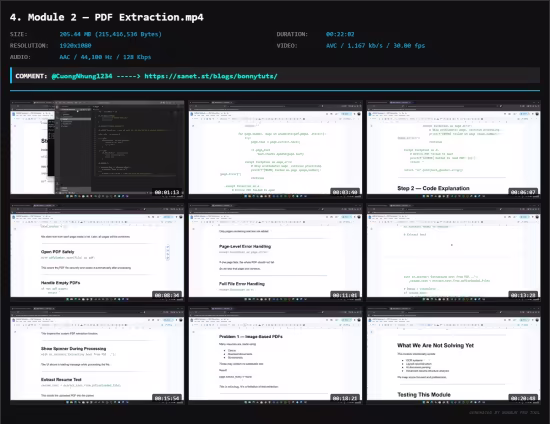Open the thumbnail stamped 00:18:21
The image size is (550, 424).
(x=275, y=355)
